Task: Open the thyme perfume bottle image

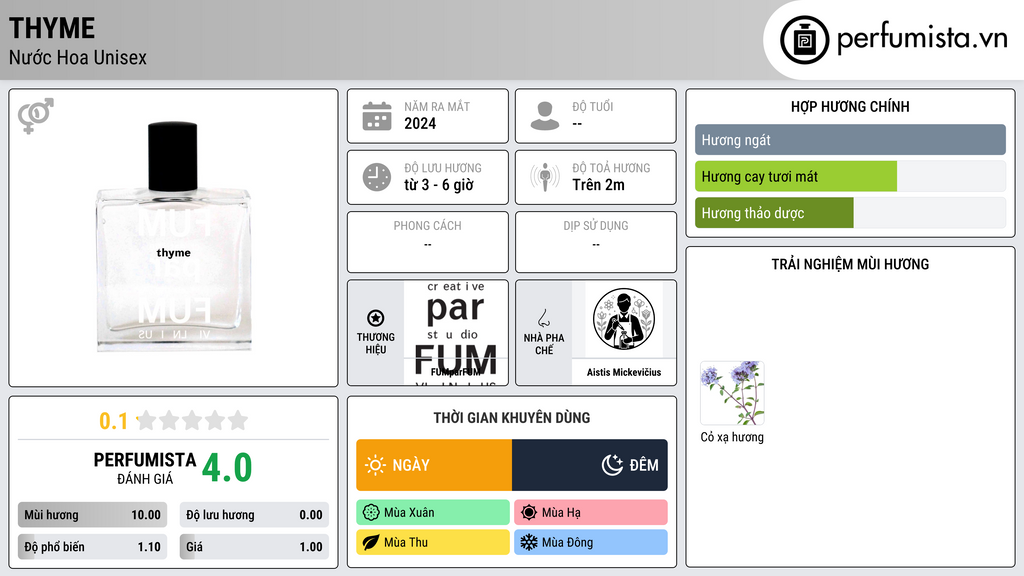Action: click(x=173, y=236)
